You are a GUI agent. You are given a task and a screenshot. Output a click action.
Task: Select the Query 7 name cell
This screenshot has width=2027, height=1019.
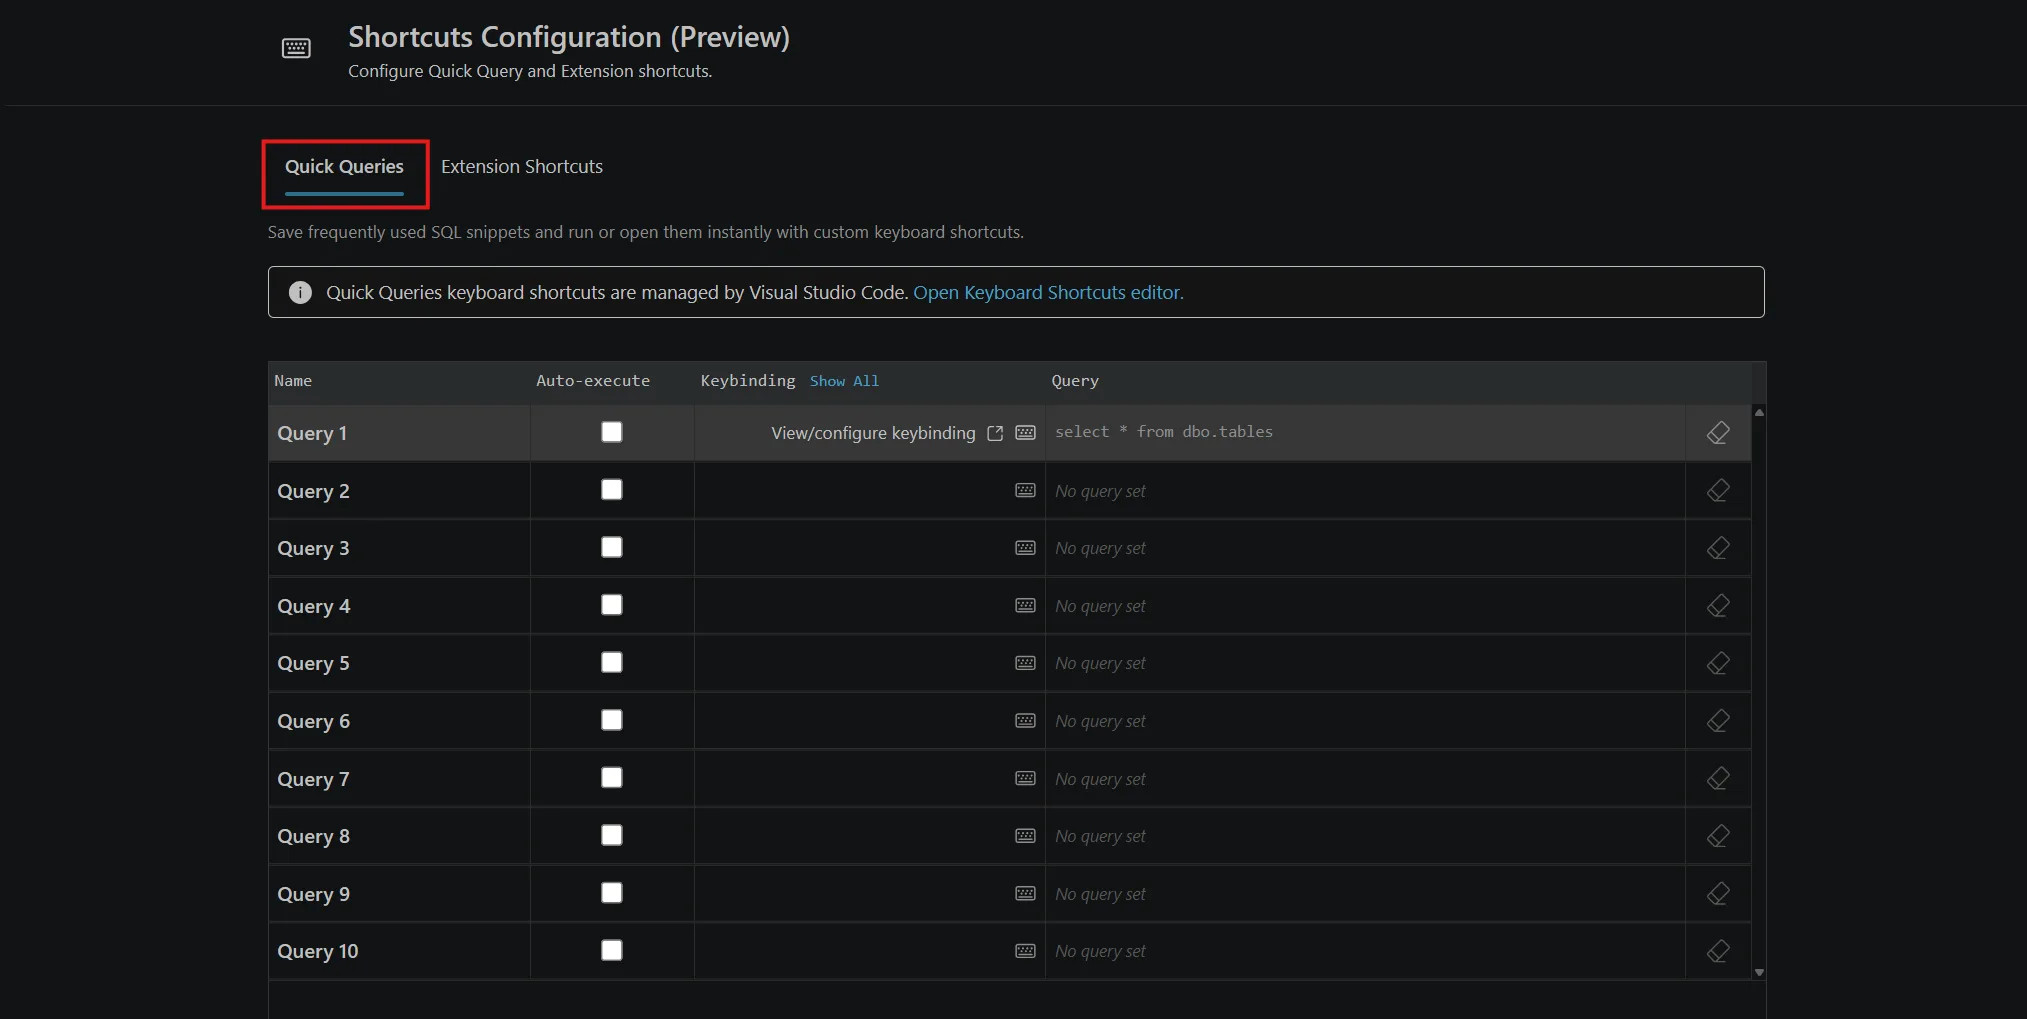[x=399, y=779]
